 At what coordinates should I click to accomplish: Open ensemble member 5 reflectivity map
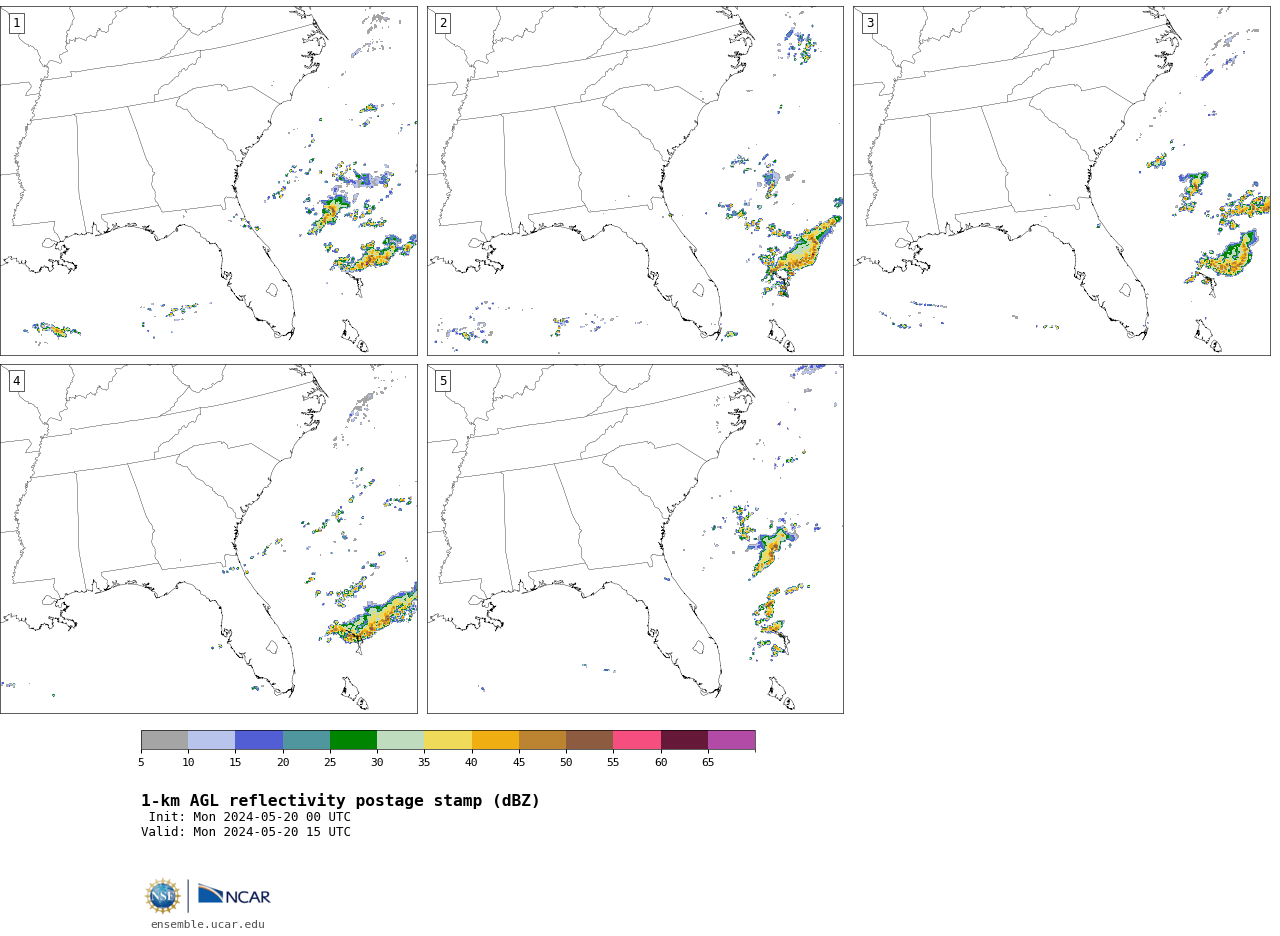point(635,539)
